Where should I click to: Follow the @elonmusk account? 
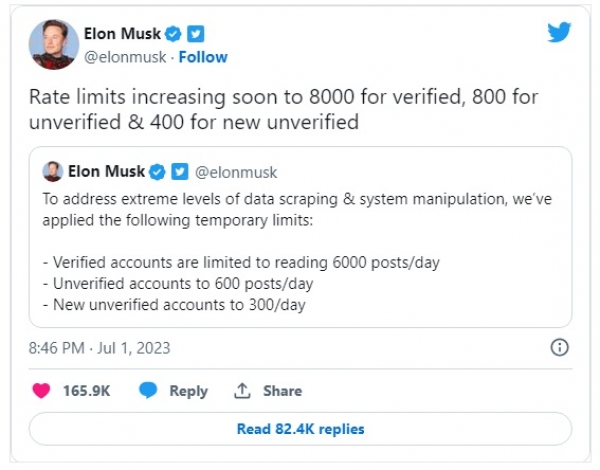203,57
